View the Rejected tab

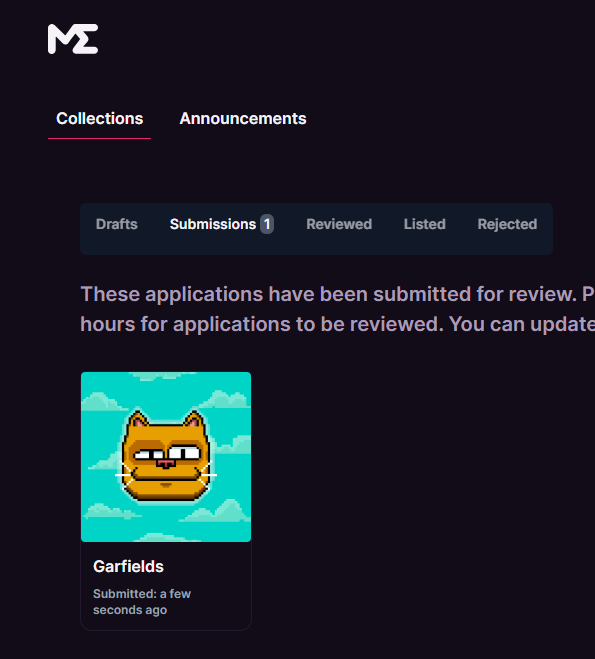507,224
